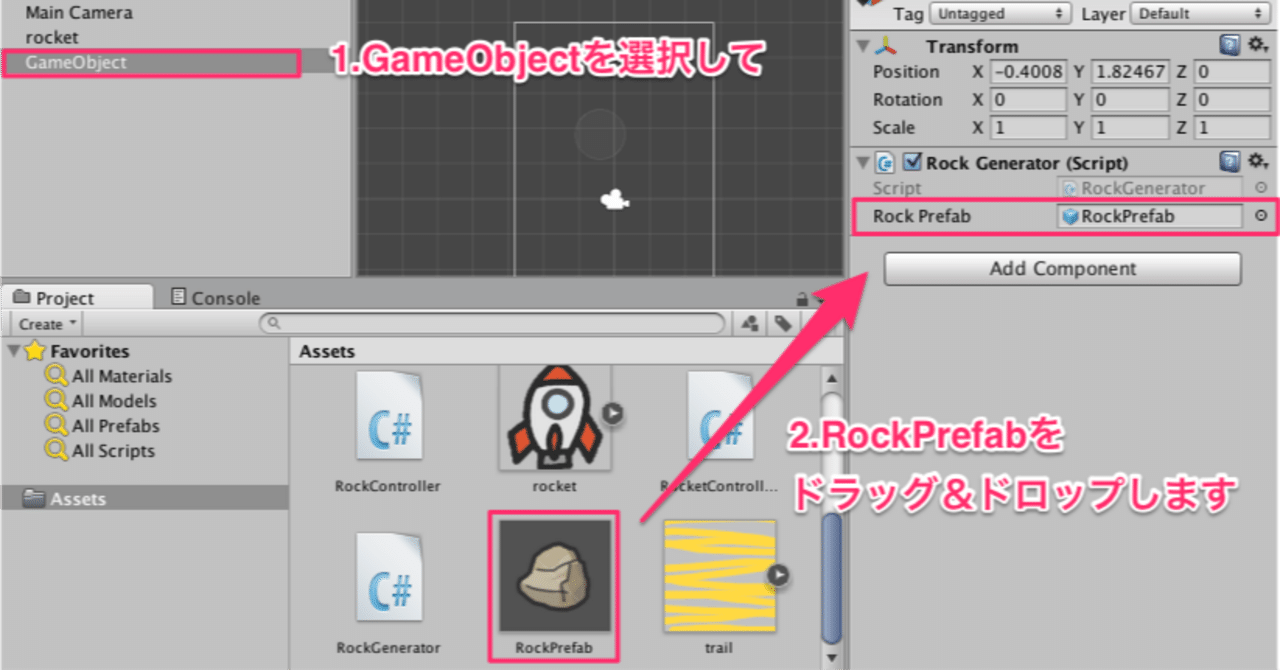1280x670 pixels.
Task: Click the Rock Prefab object picker circle
Action: click(1261, 216)
